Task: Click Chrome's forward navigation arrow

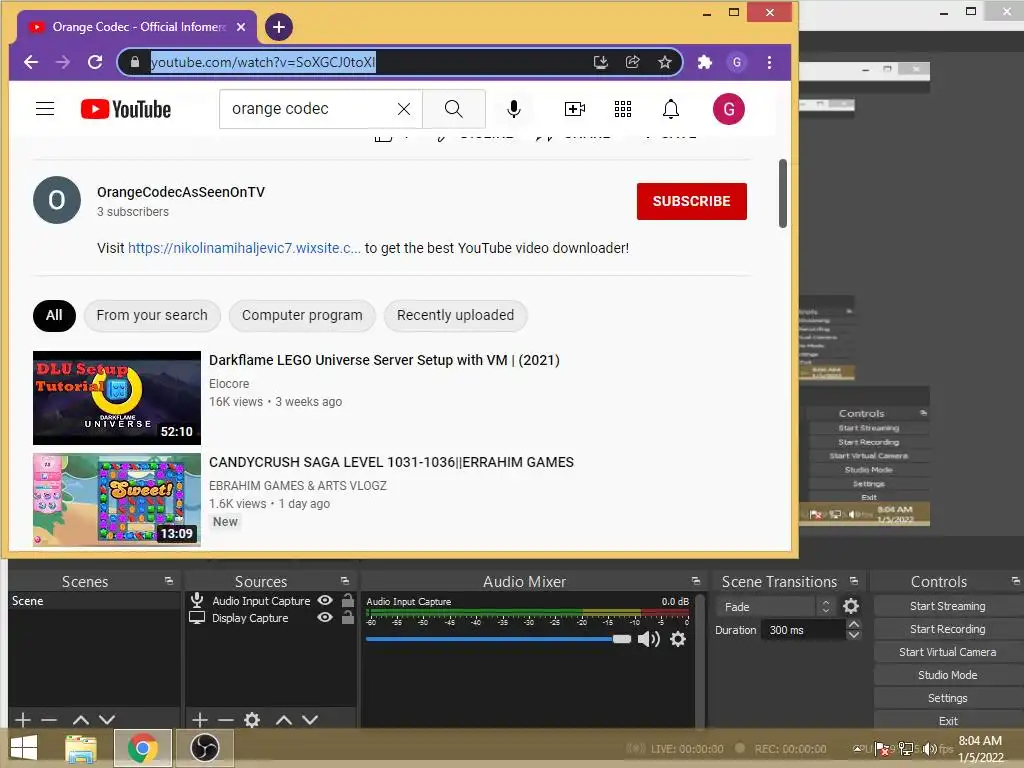Action: (x=63, y=62)
